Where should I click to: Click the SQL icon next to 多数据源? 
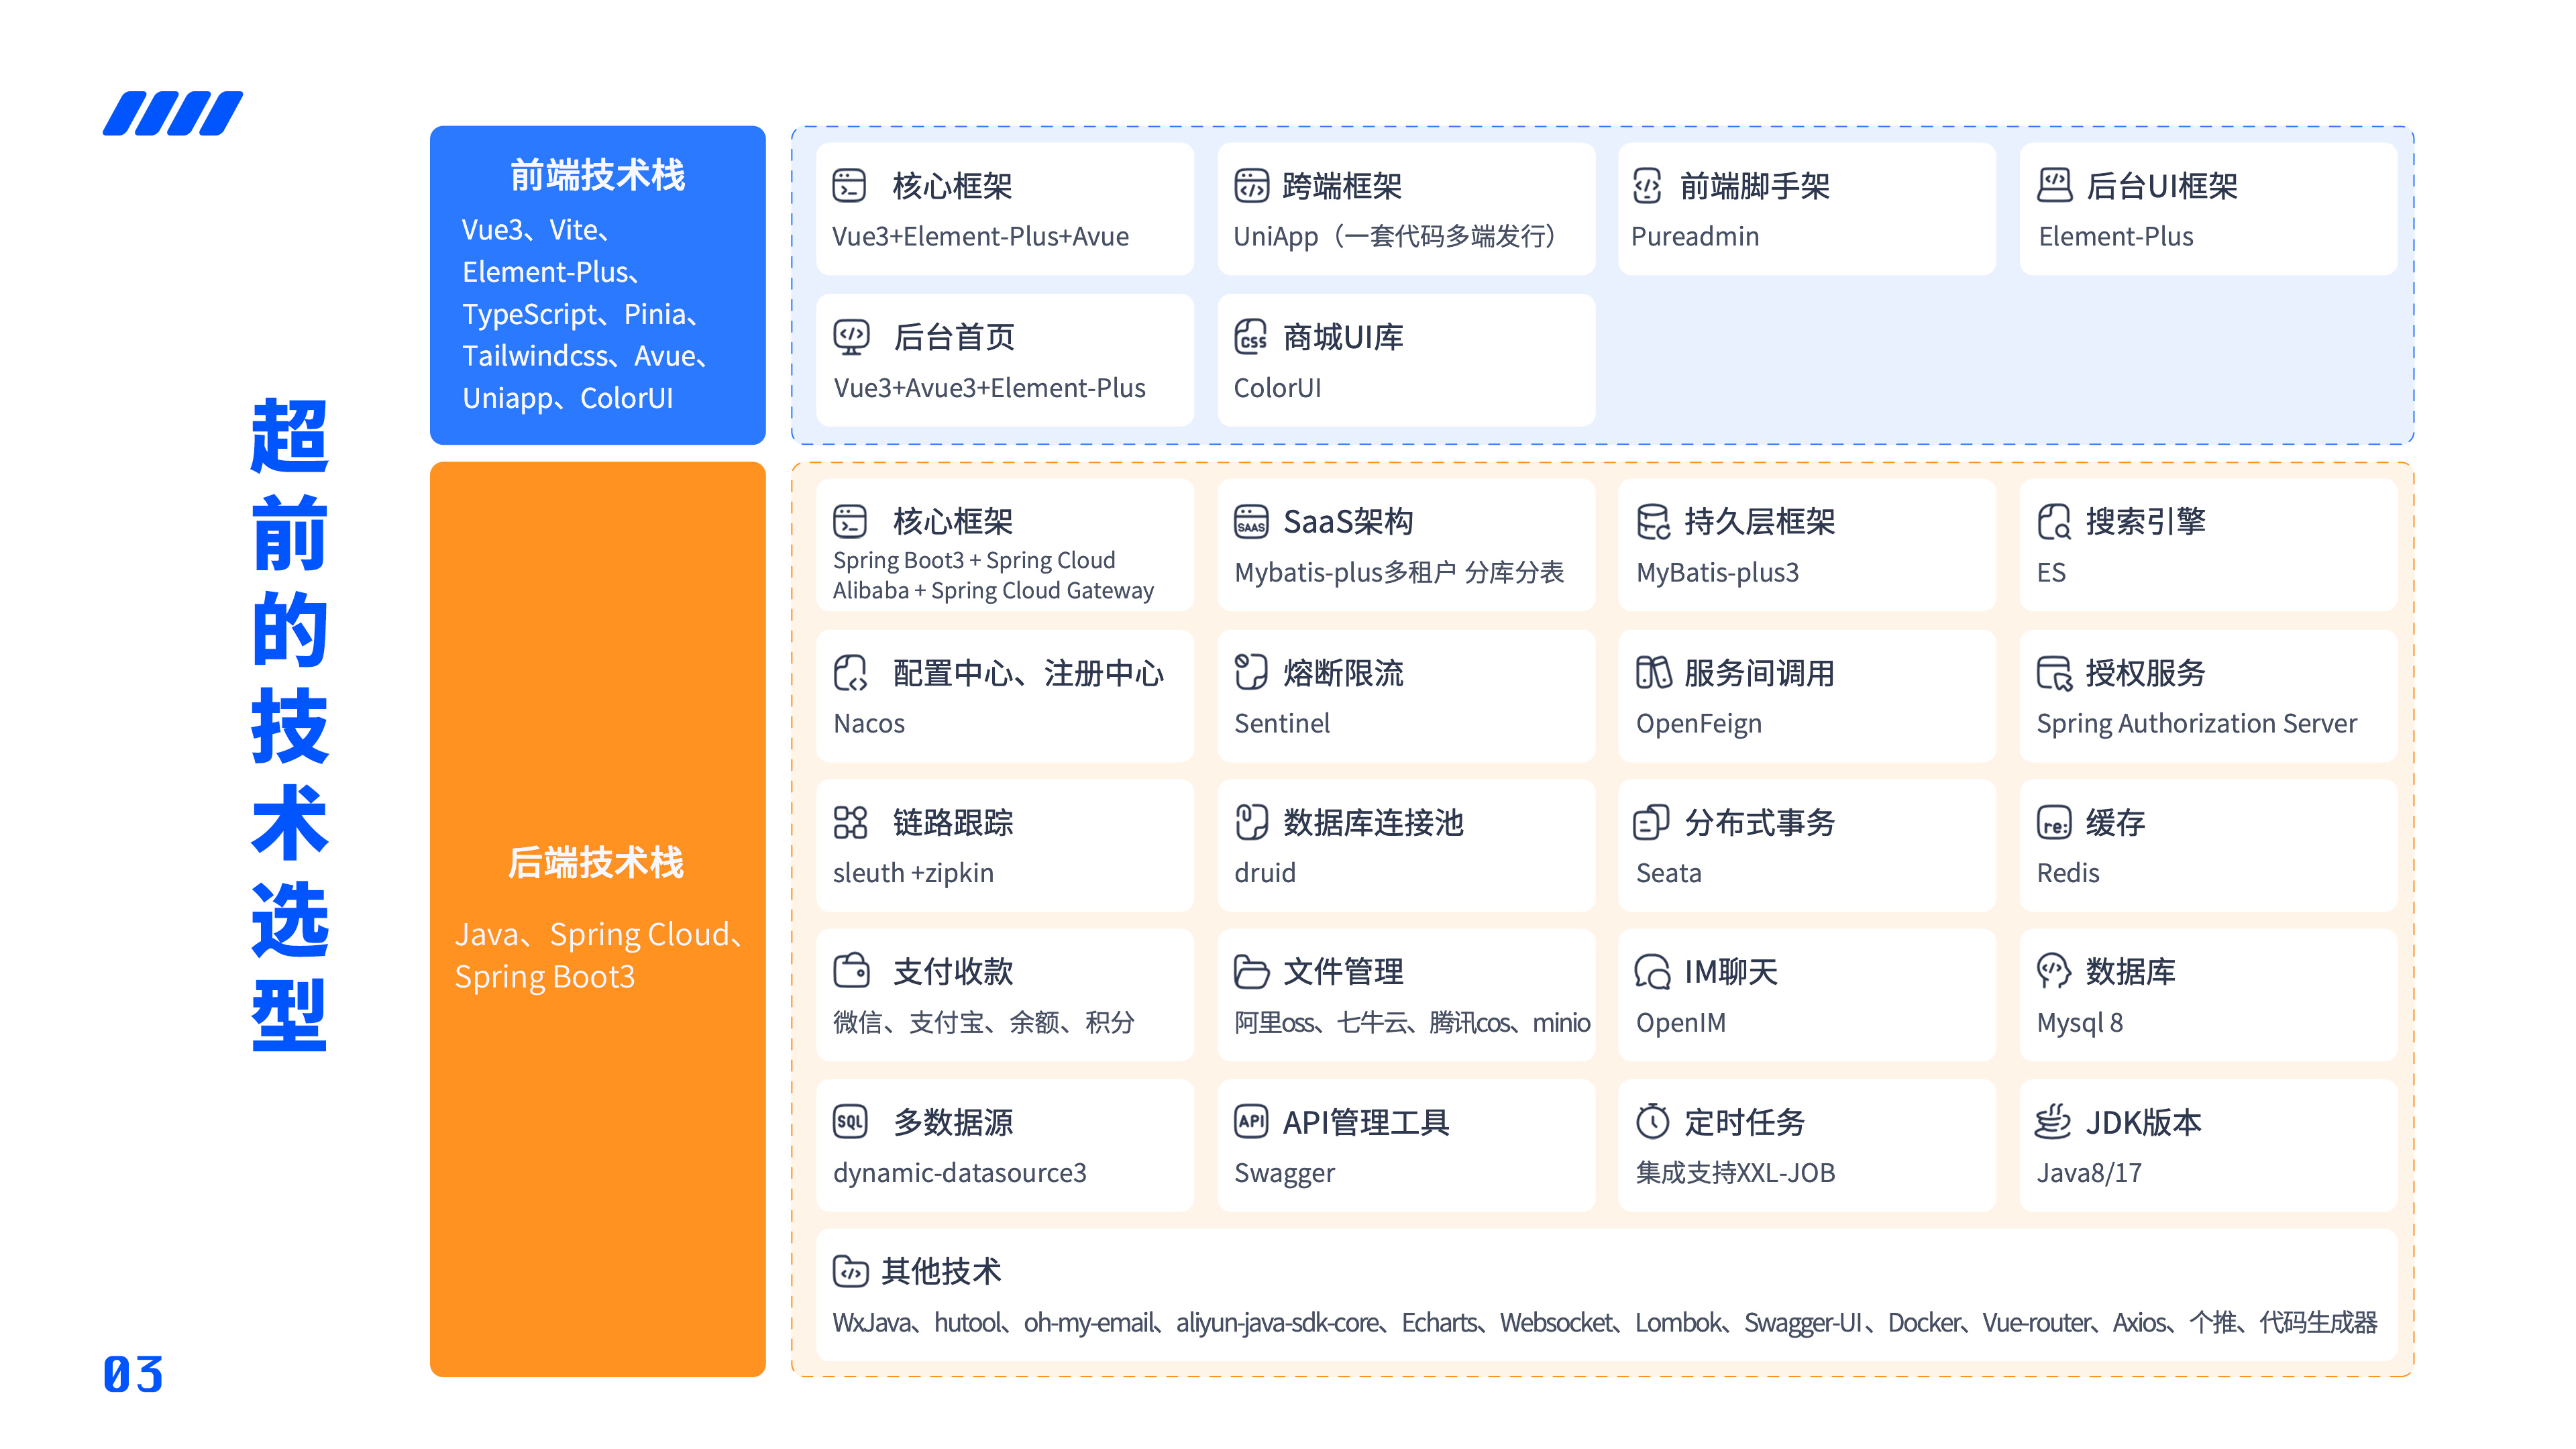click(851, 1121)
